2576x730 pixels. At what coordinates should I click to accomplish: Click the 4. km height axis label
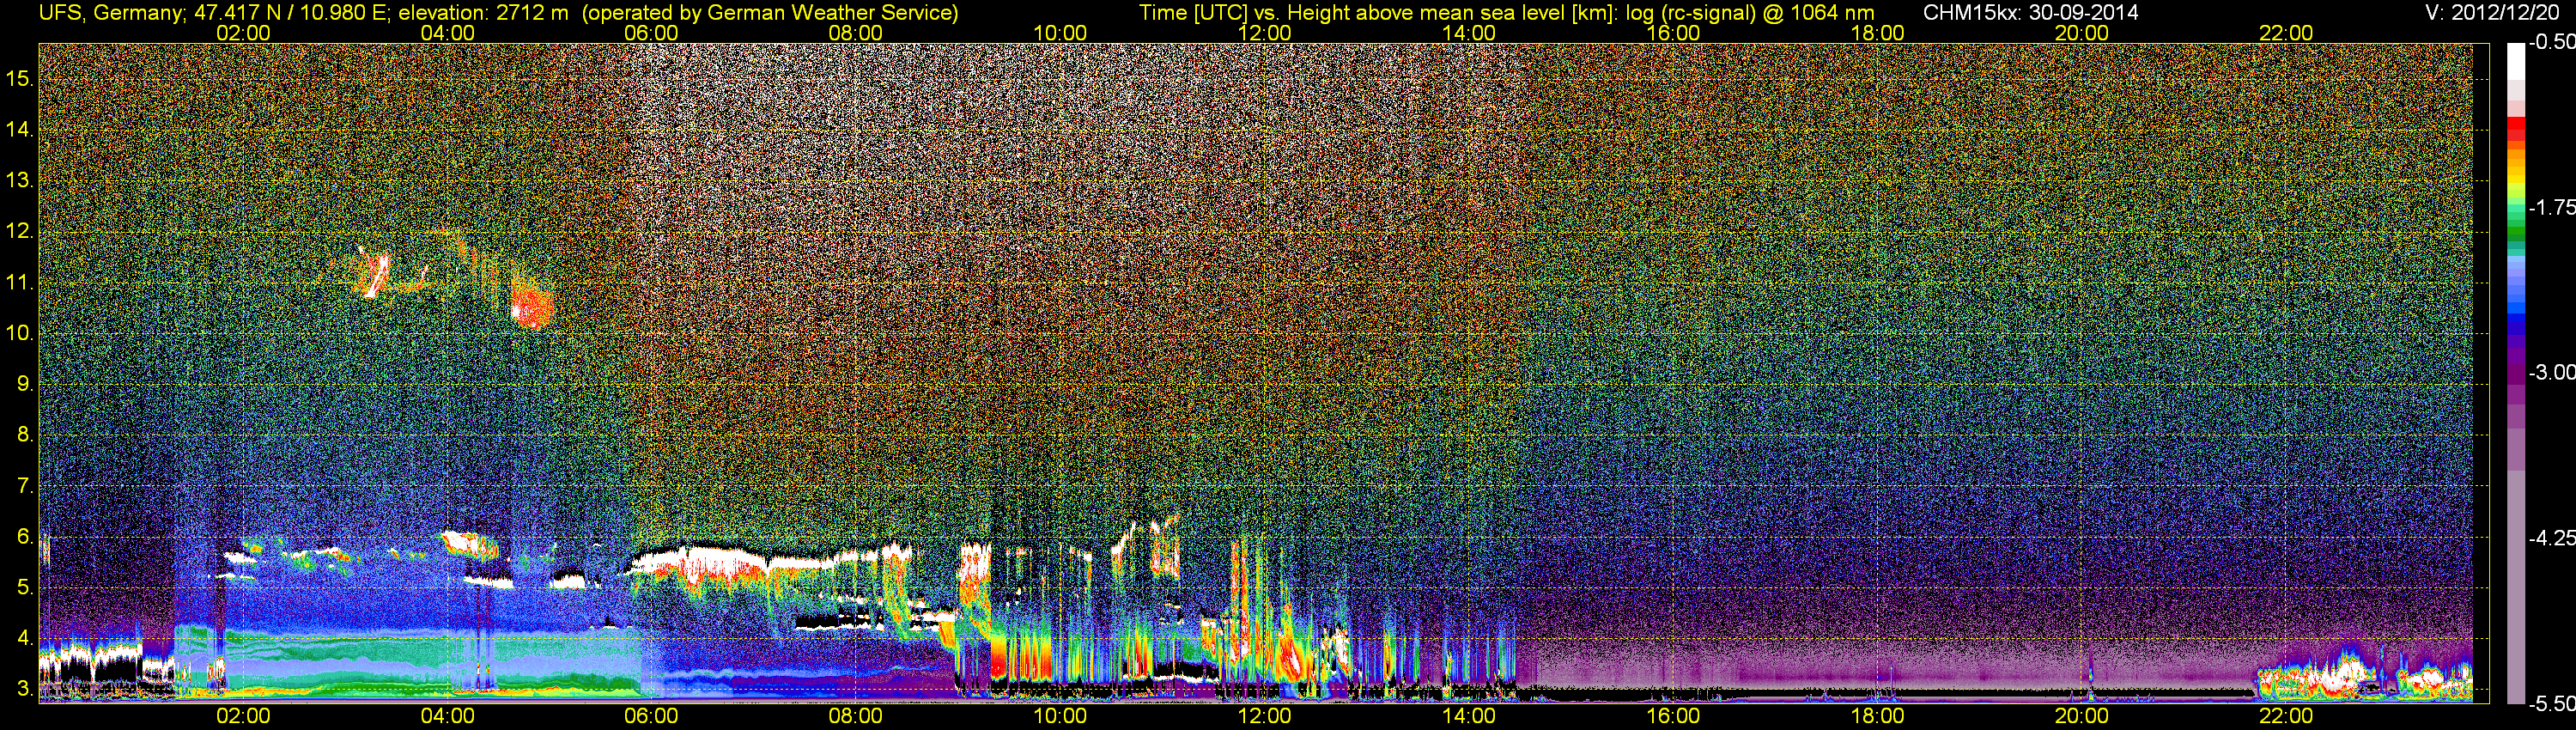[x=24, y=639]
